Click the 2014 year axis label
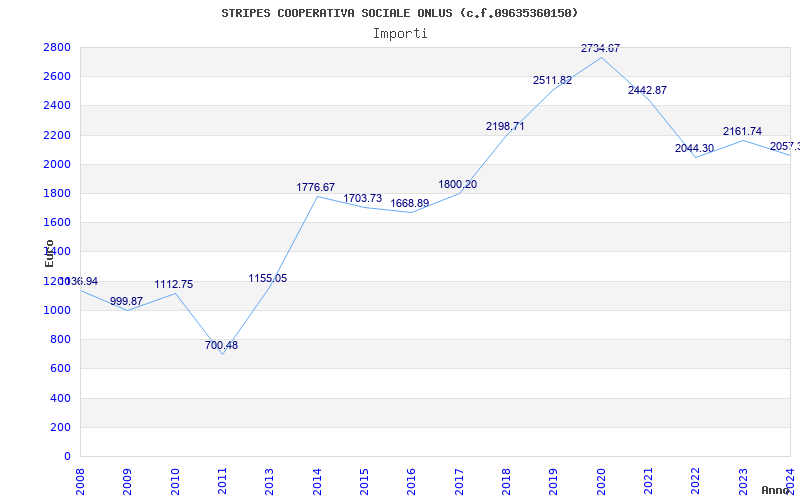Image resolution: width=800 pixels, height=500 pixels. (317, 482)
